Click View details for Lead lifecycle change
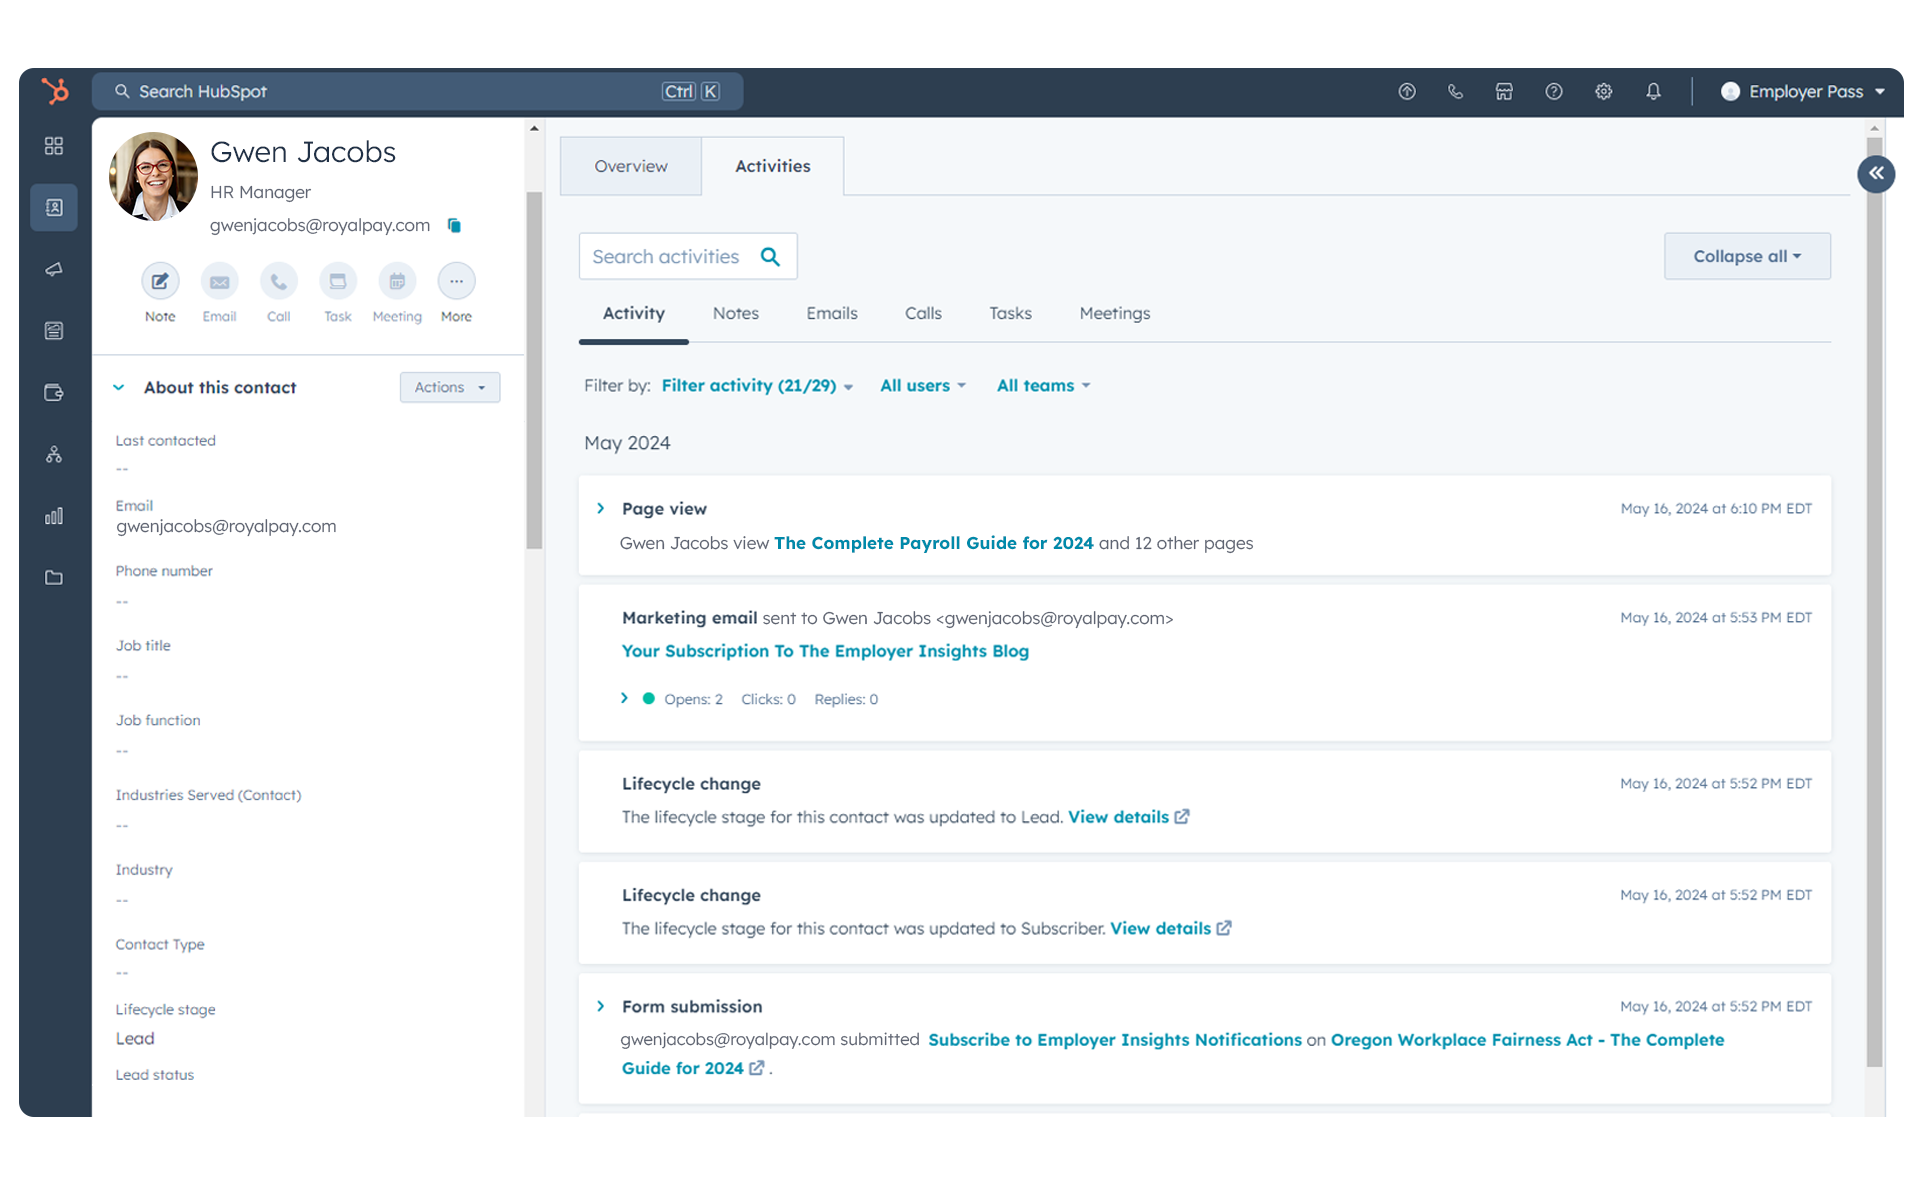 pos(1118,817)
